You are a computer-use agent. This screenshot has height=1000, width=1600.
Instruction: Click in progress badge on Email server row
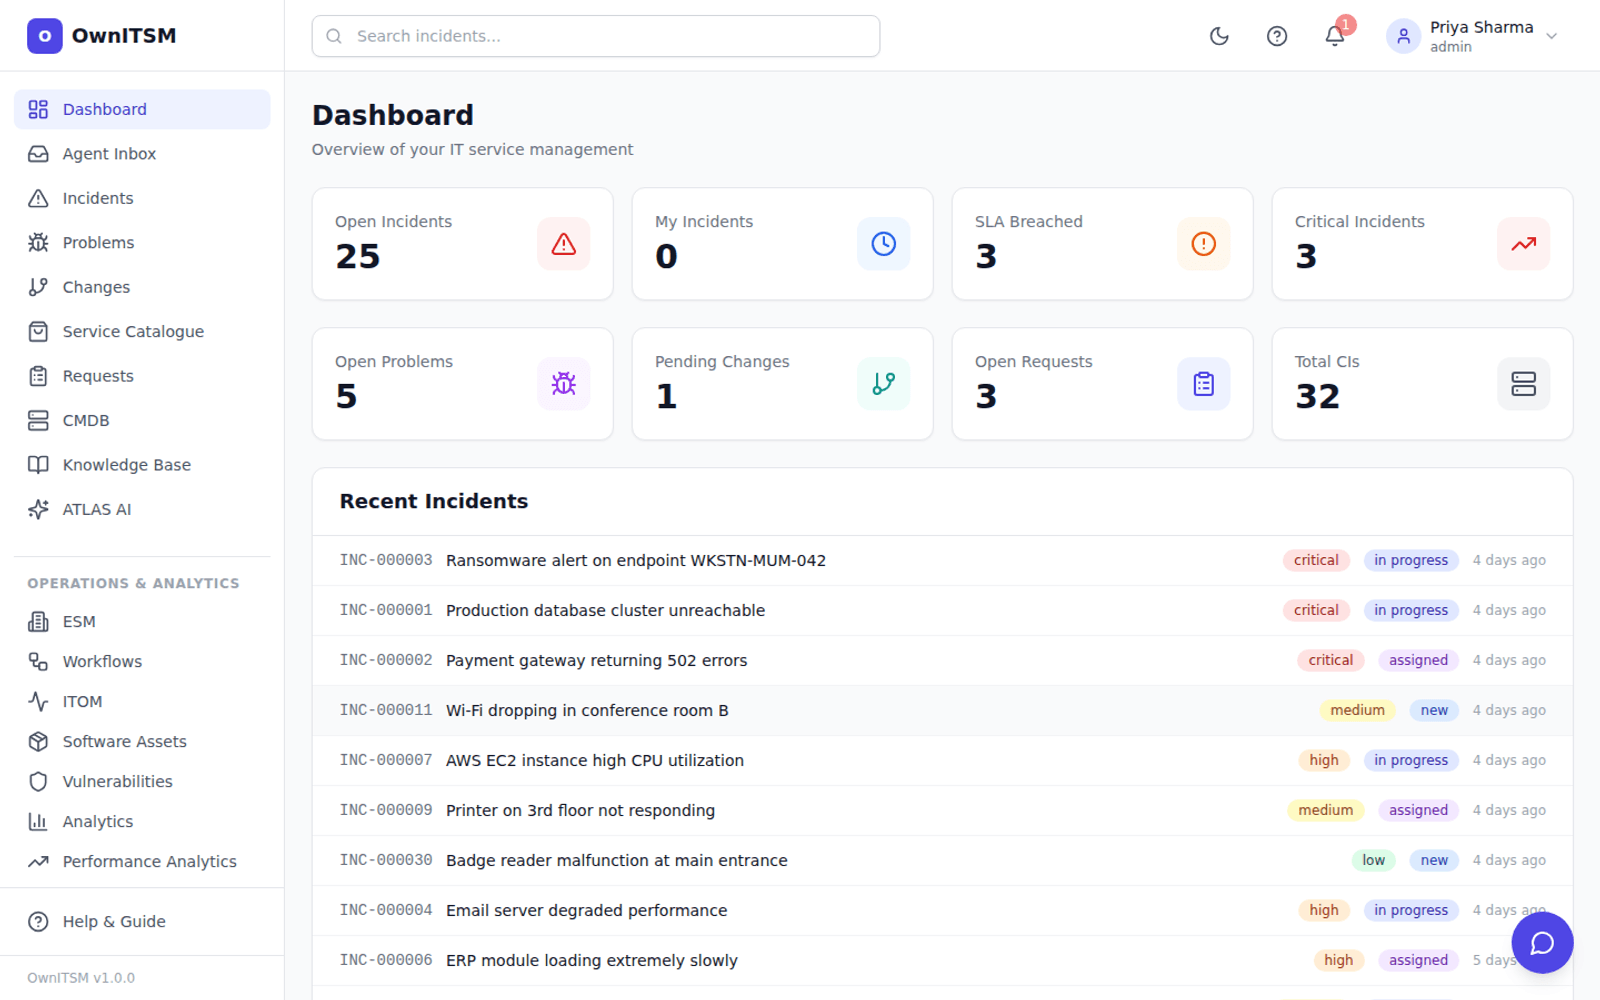[1411, 911]
